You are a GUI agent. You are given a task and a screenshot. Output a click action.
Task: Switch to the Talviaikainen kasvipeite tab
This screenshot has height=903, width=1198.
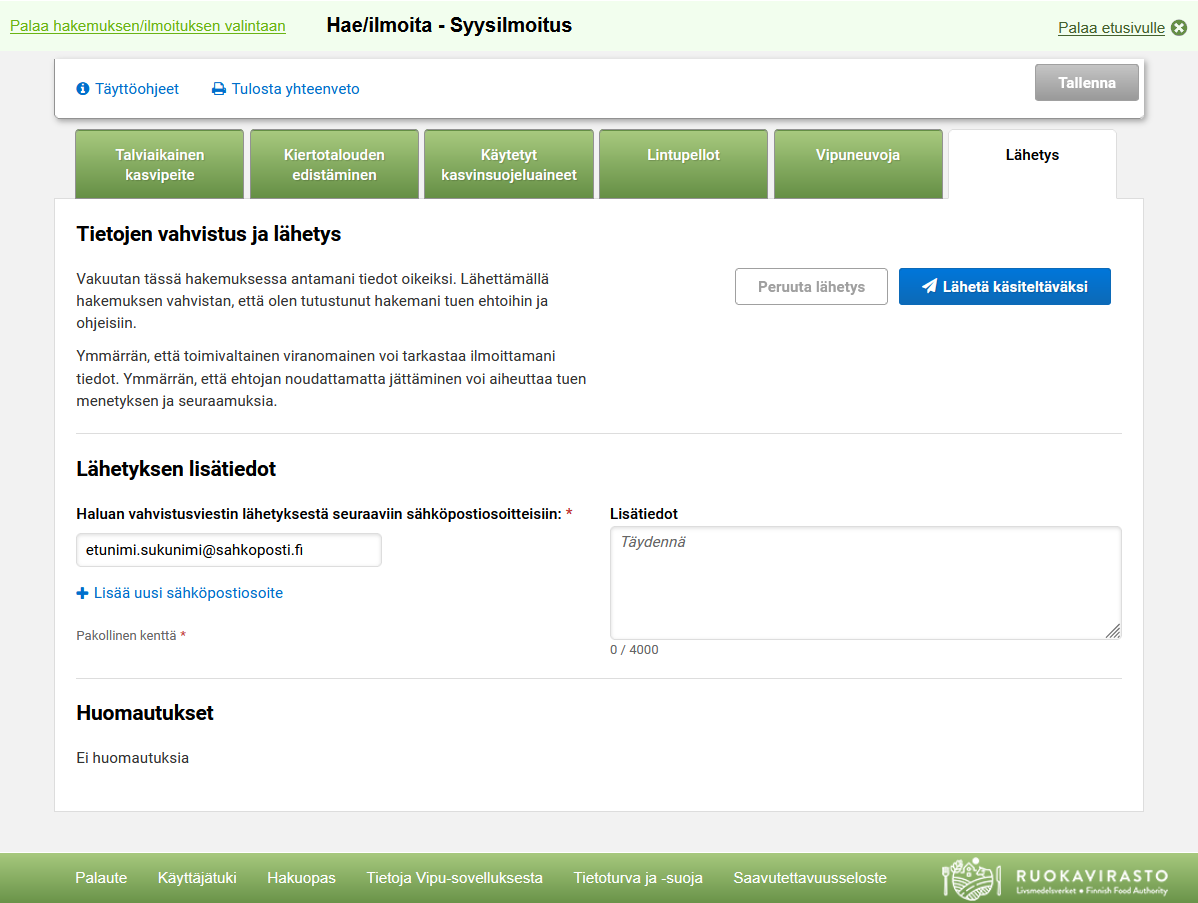click(158, 163)
